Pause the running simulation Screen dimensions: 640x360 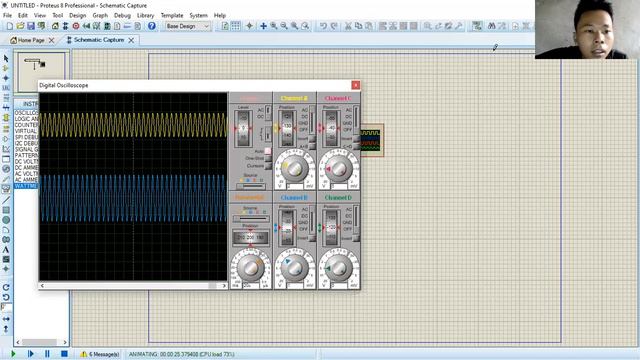[47, 354]
